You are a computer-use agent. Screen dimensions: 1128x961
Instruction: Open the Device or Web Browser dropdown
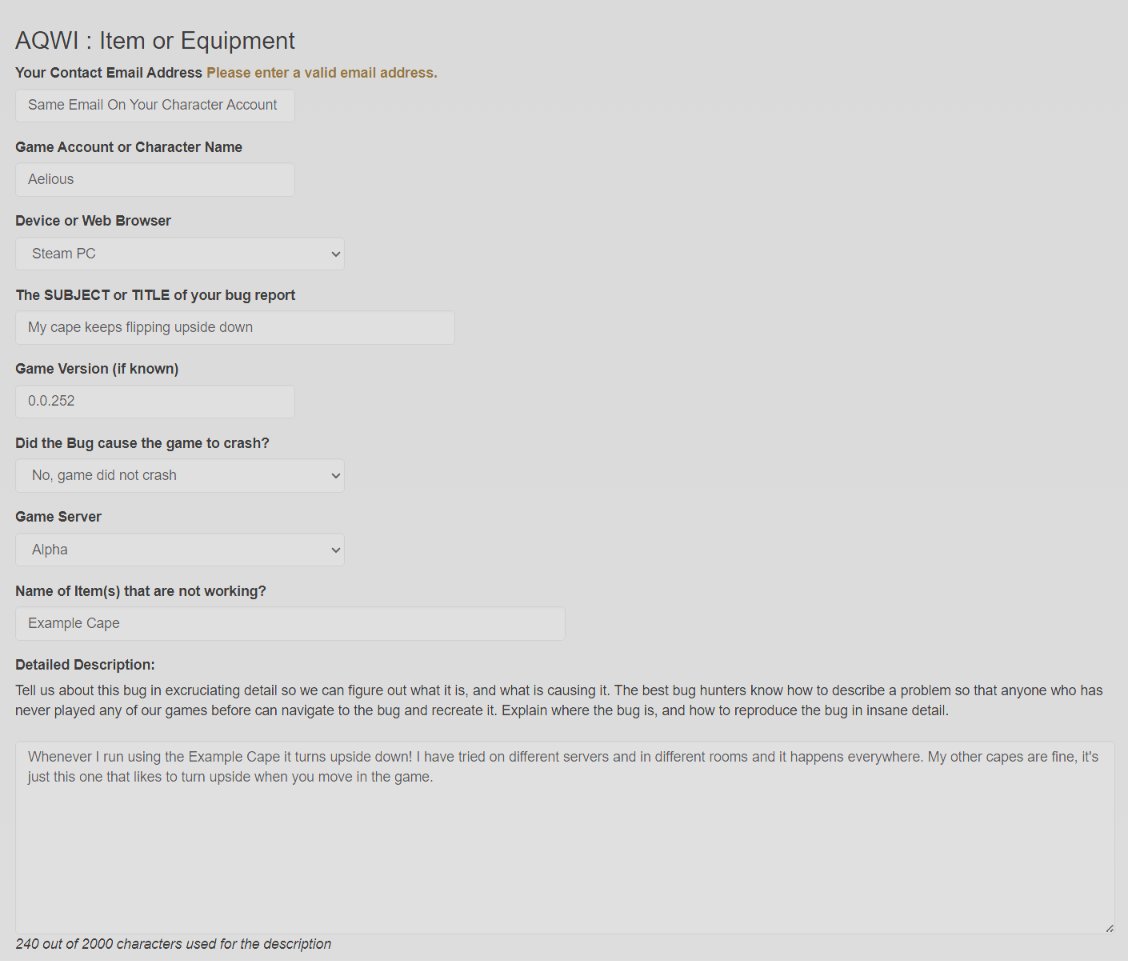coord(180,253)
